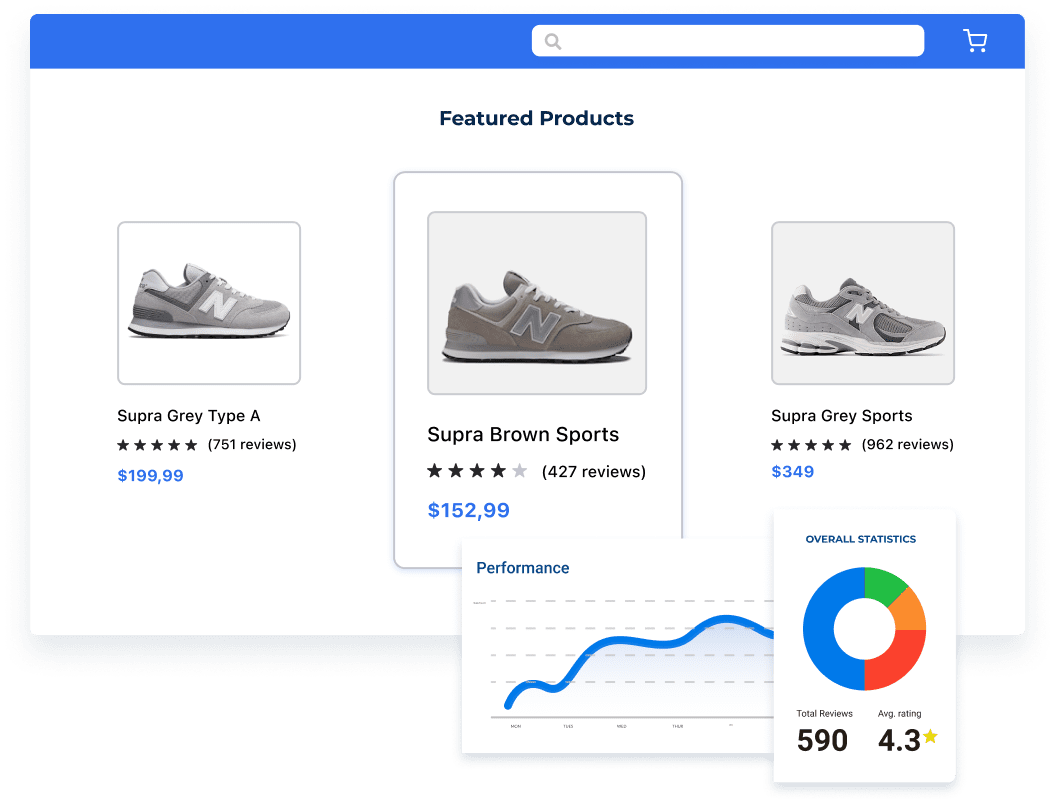Screen dimensions: 1055x801
Task: Click the 590 Total Reviews figure
Action: 821,740
